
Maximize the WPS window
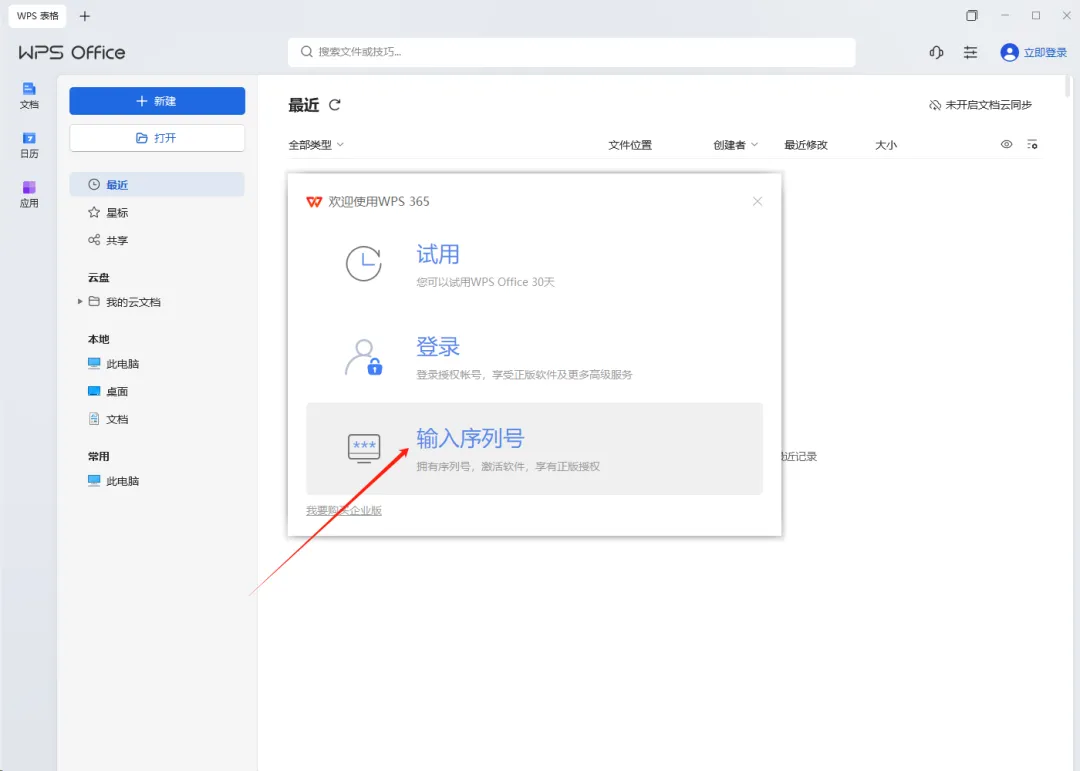point(1036,15)
